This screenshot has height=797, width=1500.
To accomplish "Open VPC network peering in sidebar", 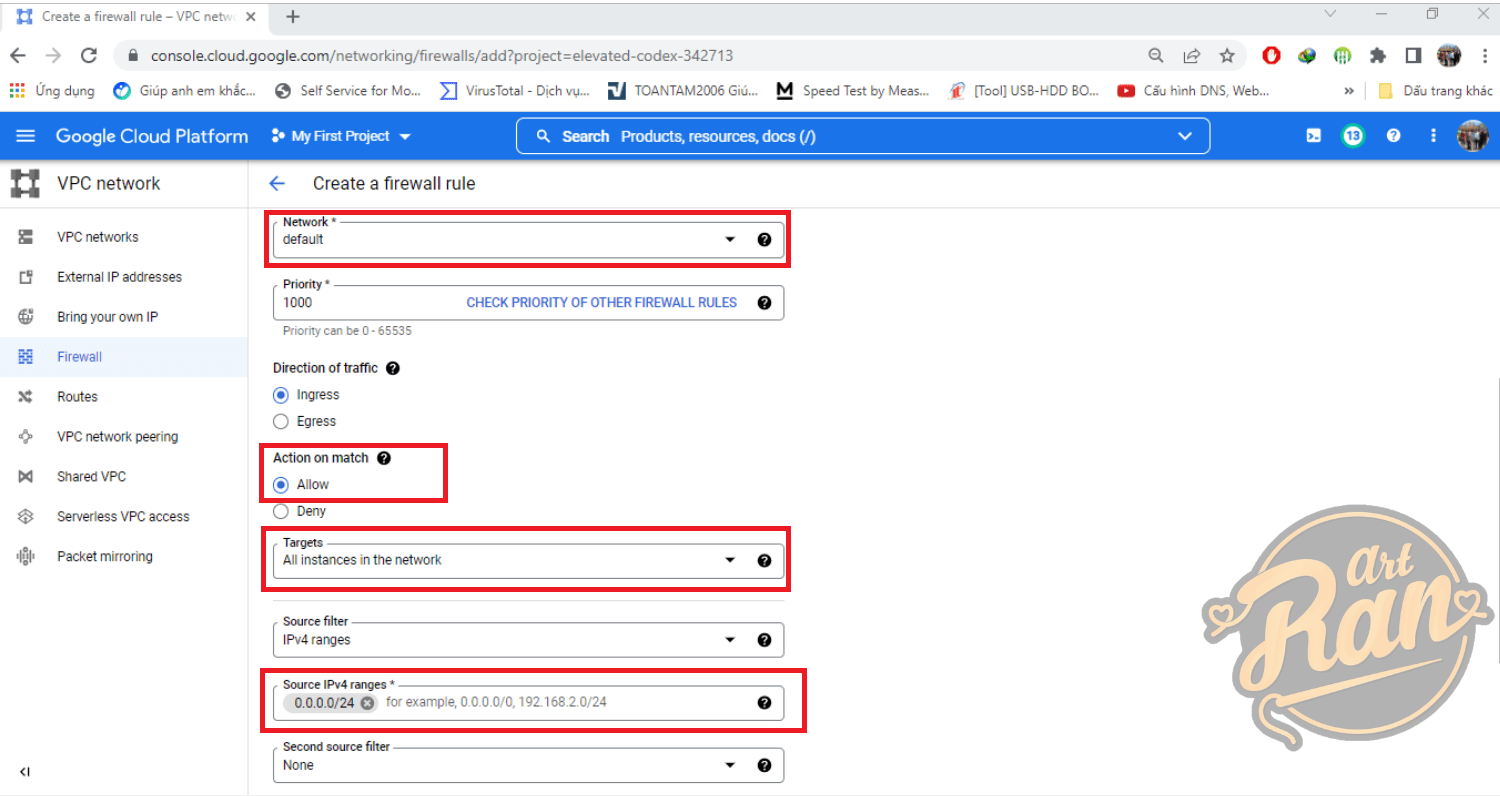I will click(x=124, y=437).
